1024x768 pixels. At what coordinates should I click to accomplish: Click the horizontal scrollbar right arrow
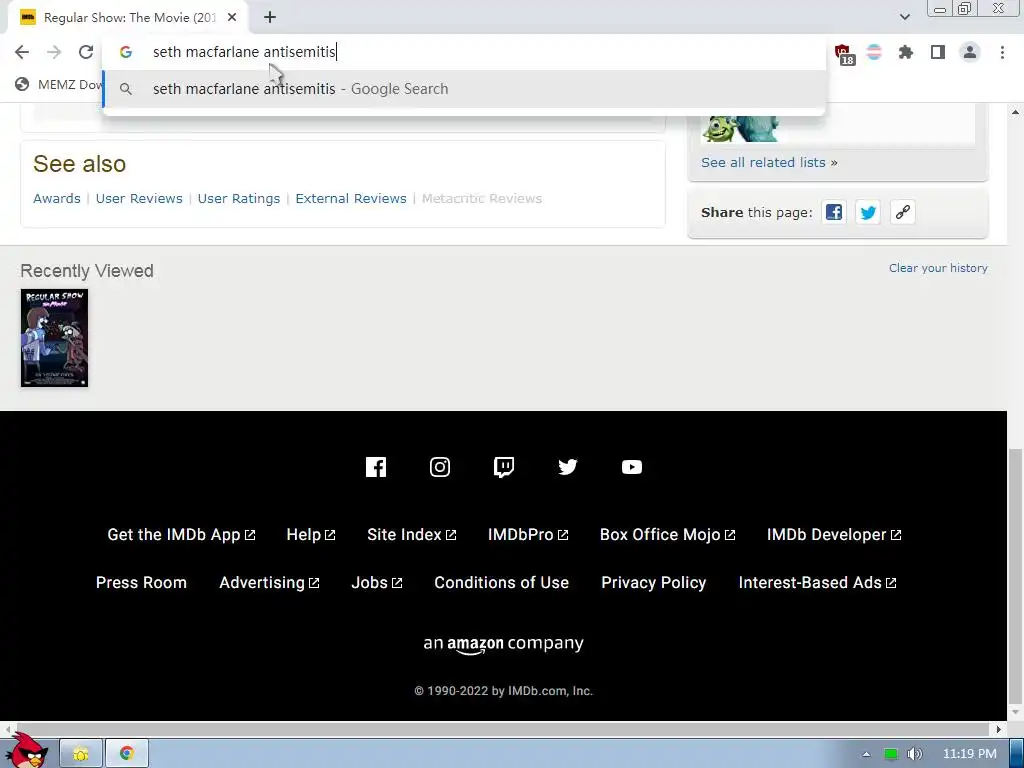pyautogui.click(x=999, y=729)
